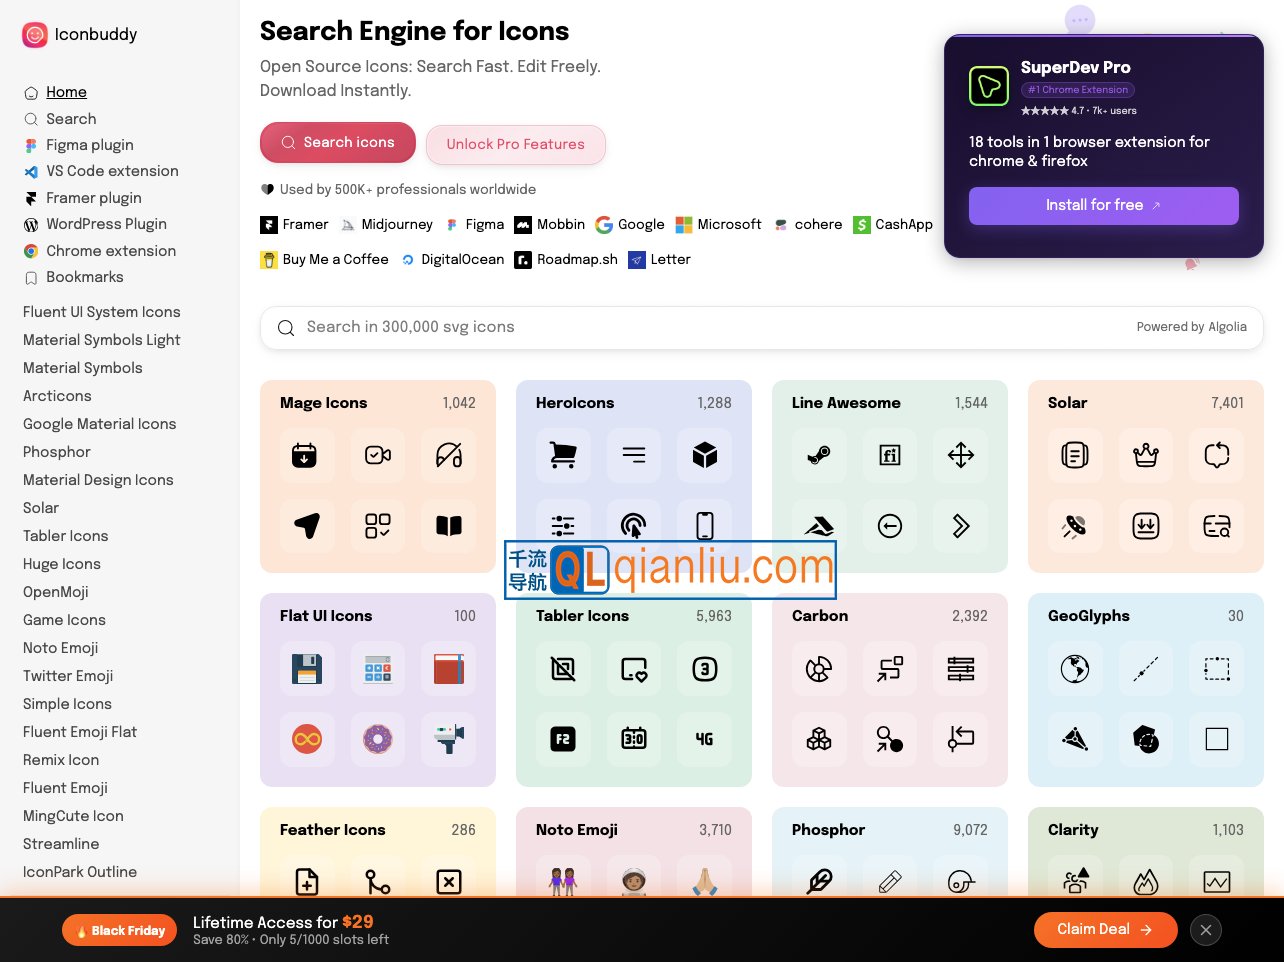The width and height of the screenshot is (1284, 962).
Task: Click the shopping cart icon in HeroIcons
Action: pos(563,455)
